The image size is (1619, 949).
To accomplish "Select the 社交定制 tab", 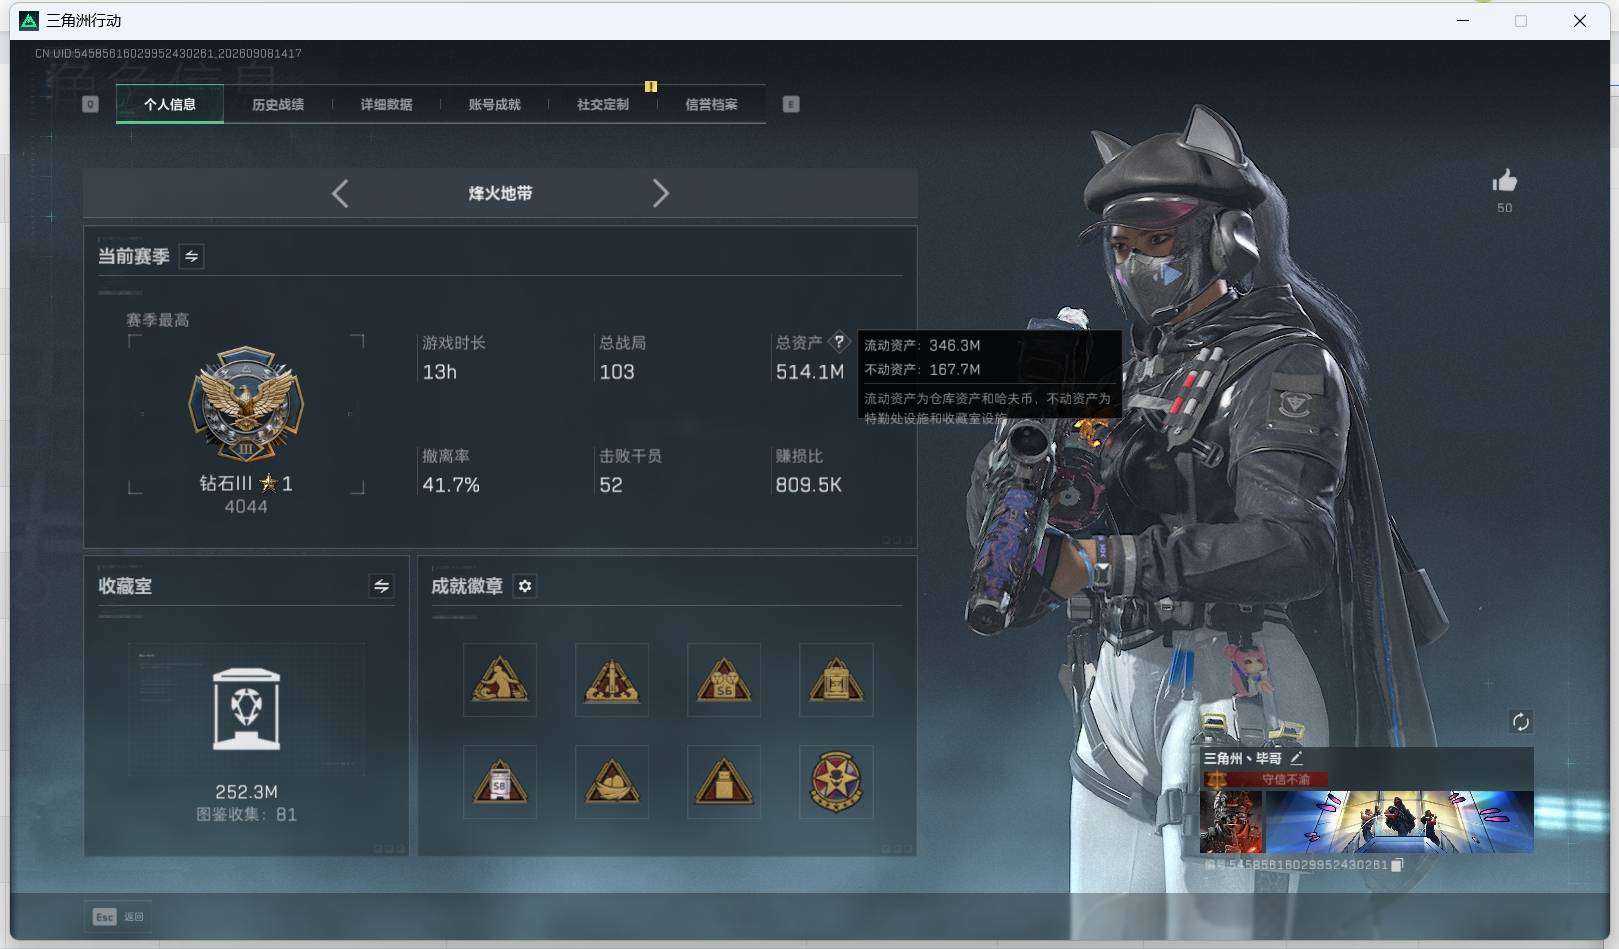I will [x=603, y=104].
